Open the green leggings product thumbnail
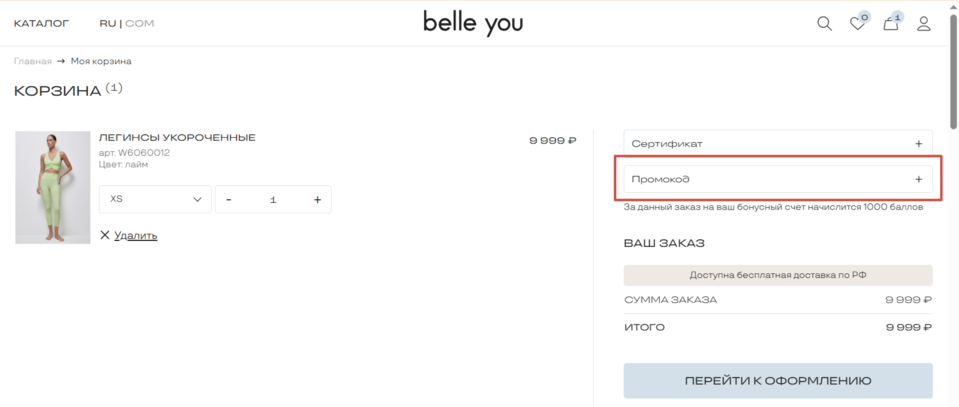This screenshot has height=407, width=959. (x=53, y=187)
